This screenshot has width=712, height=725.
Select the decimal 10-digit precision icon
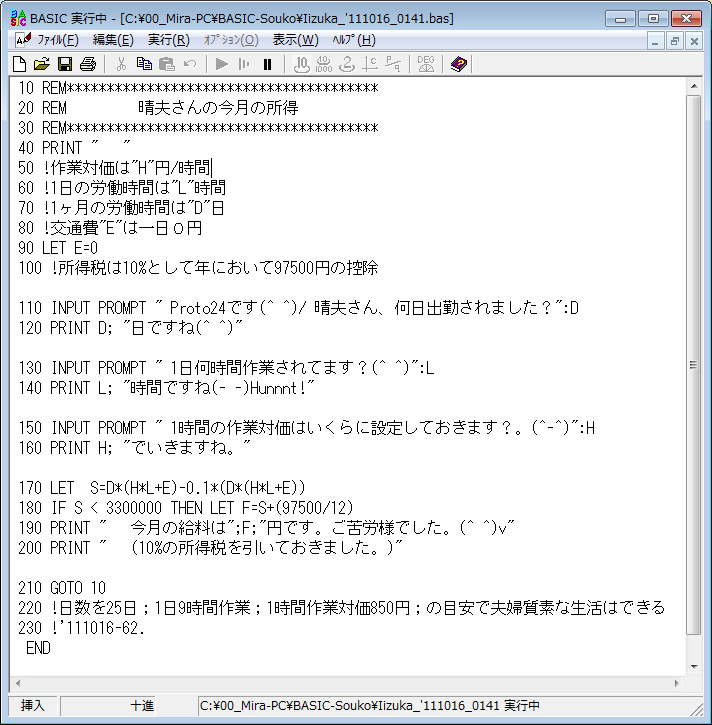click(x=301, y=64)
